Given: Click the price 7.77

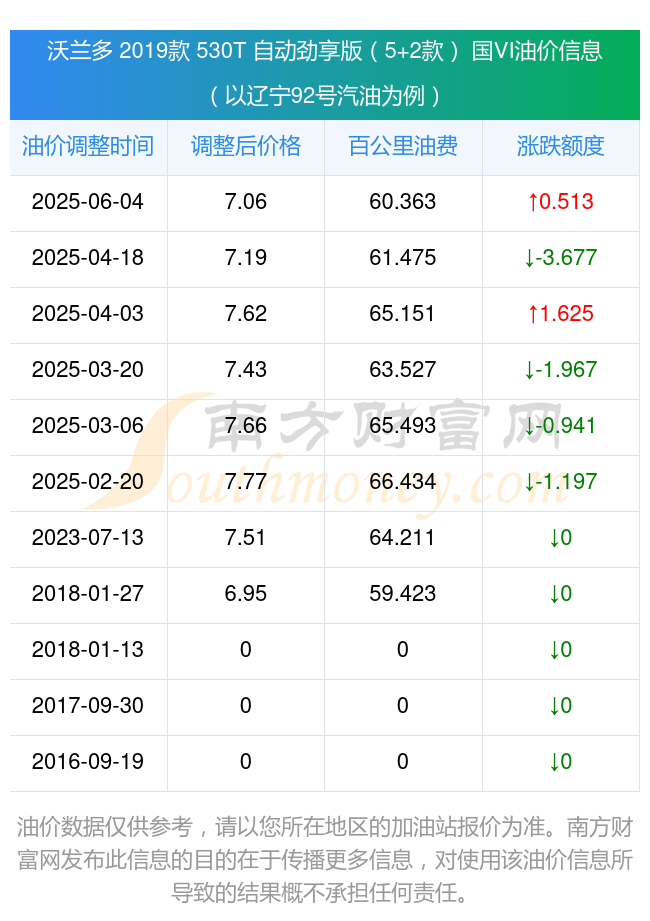Looking at the screenshot, I should coord(245,482).
